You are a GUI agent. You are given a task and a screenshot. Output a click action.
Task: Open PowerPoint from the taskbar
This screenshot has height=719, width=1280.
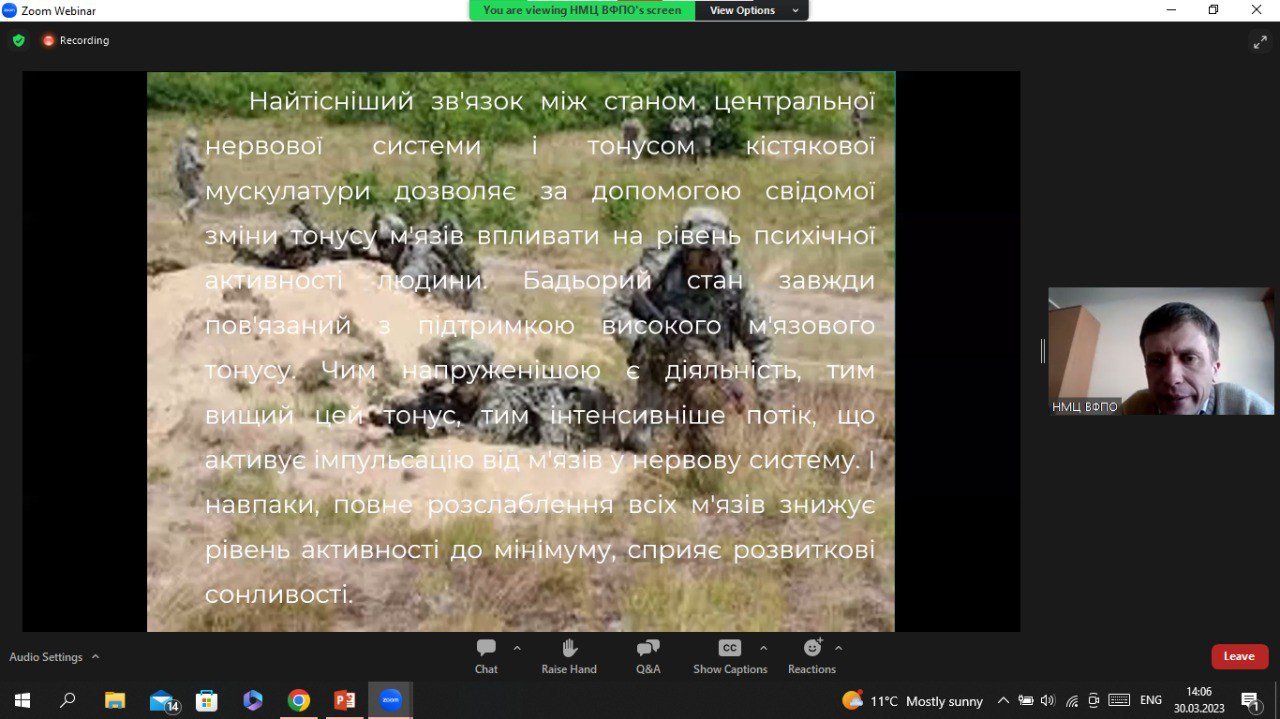point(344,700)
